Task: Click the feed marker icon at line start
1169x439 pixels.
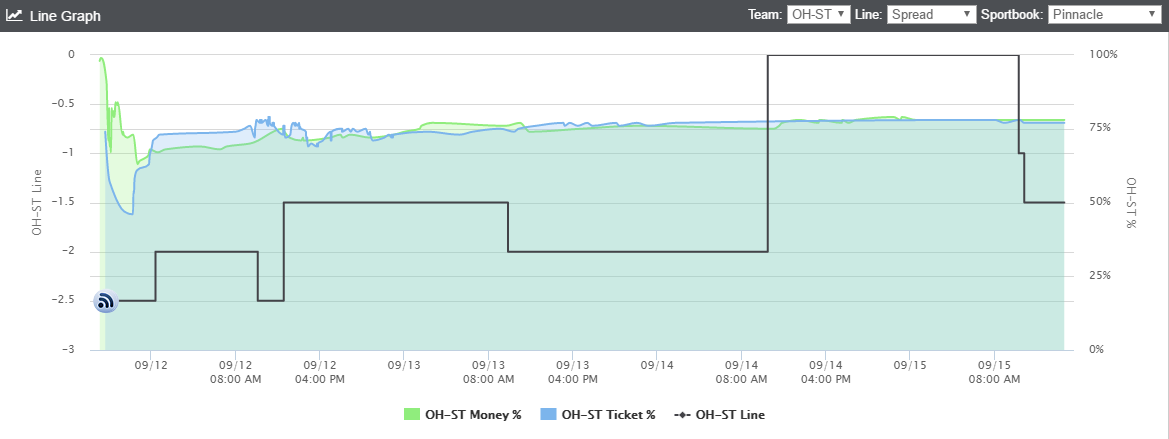Action: 105,301
